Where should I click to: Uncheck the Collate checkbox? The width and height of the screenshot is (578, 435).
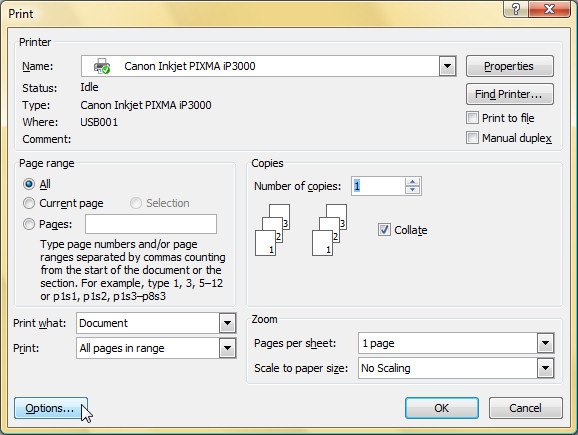384,230
